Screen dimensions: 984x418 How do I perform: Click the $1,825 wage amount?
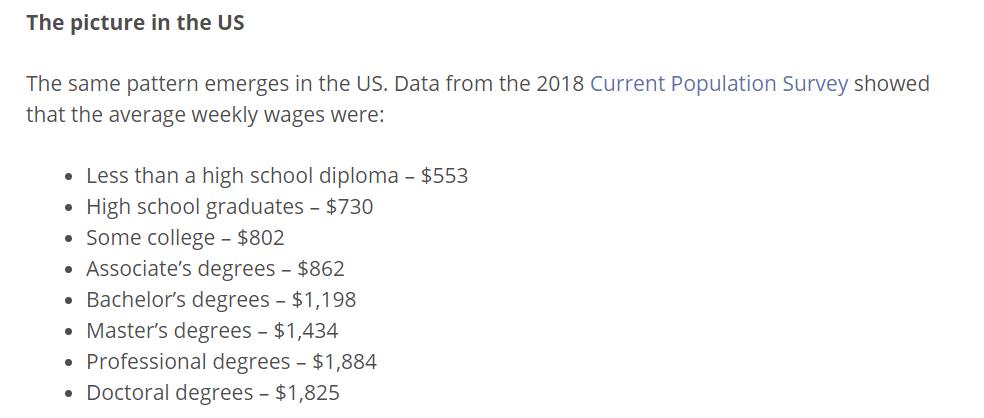tap(308, 393)
